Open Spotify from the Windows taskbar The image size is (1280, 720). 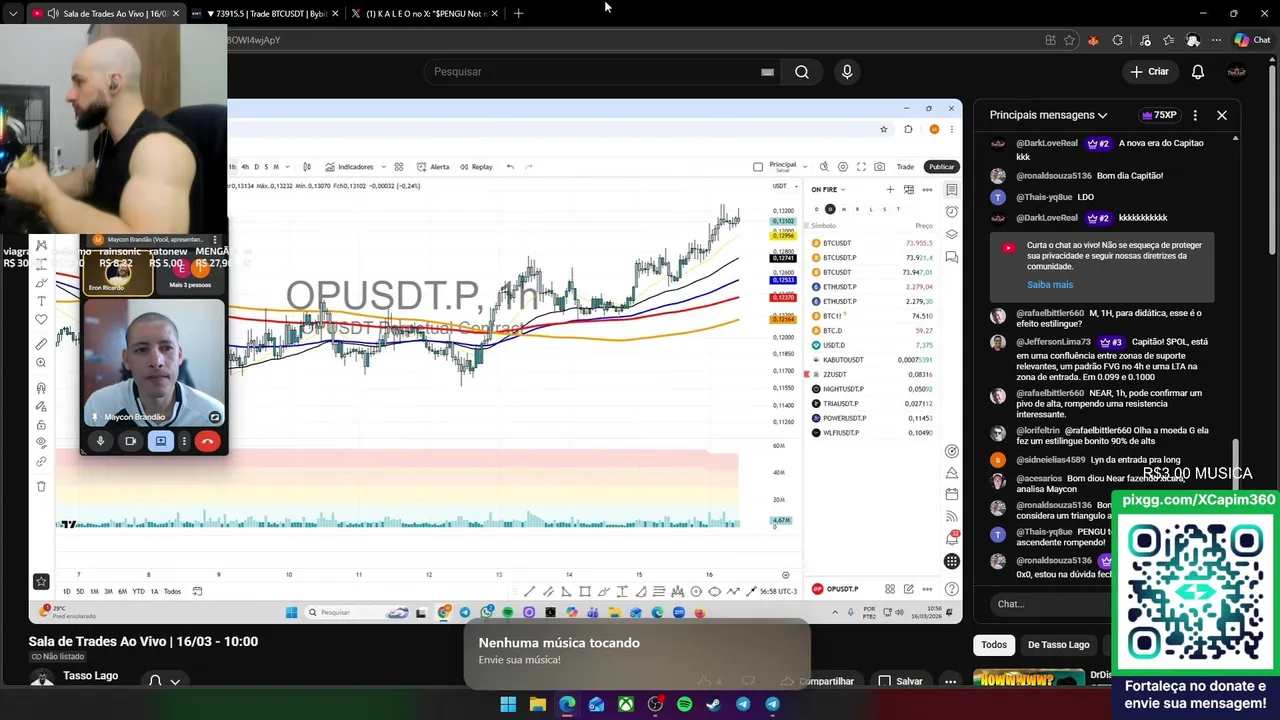(x=685, y=704)
